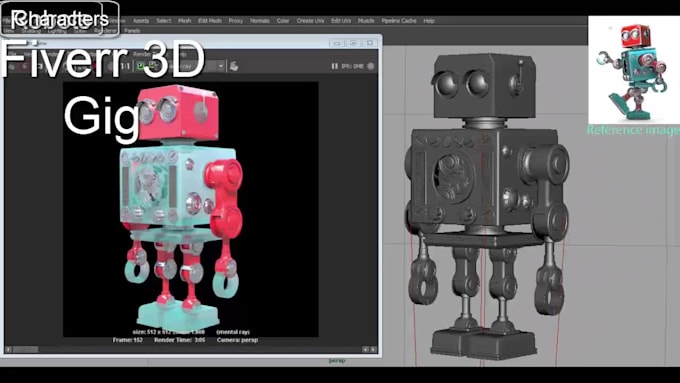This screenshot has width=680, height=383.
Task: Click the render settings icon beside dropdown
Action: click(234, 66)
